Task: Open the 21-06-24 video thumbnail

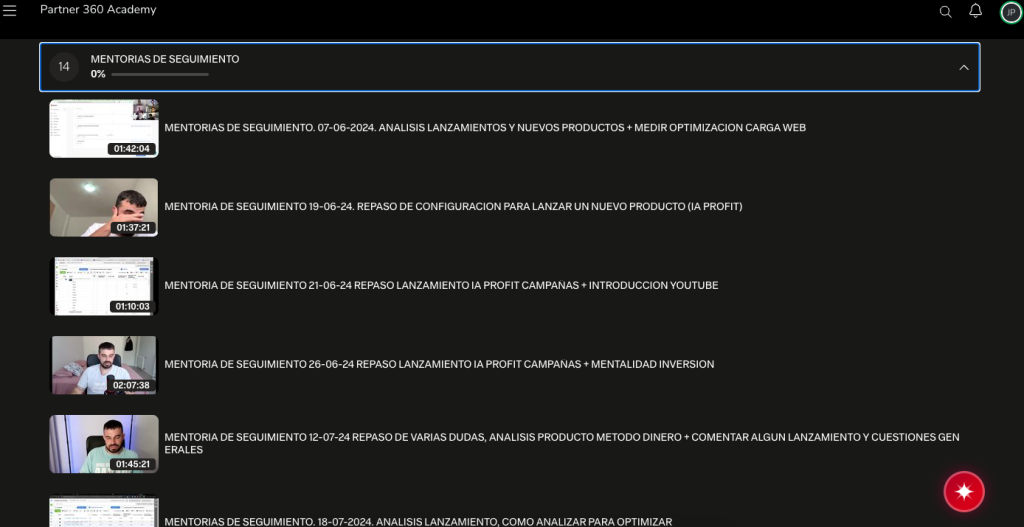Action: (104, 286)
